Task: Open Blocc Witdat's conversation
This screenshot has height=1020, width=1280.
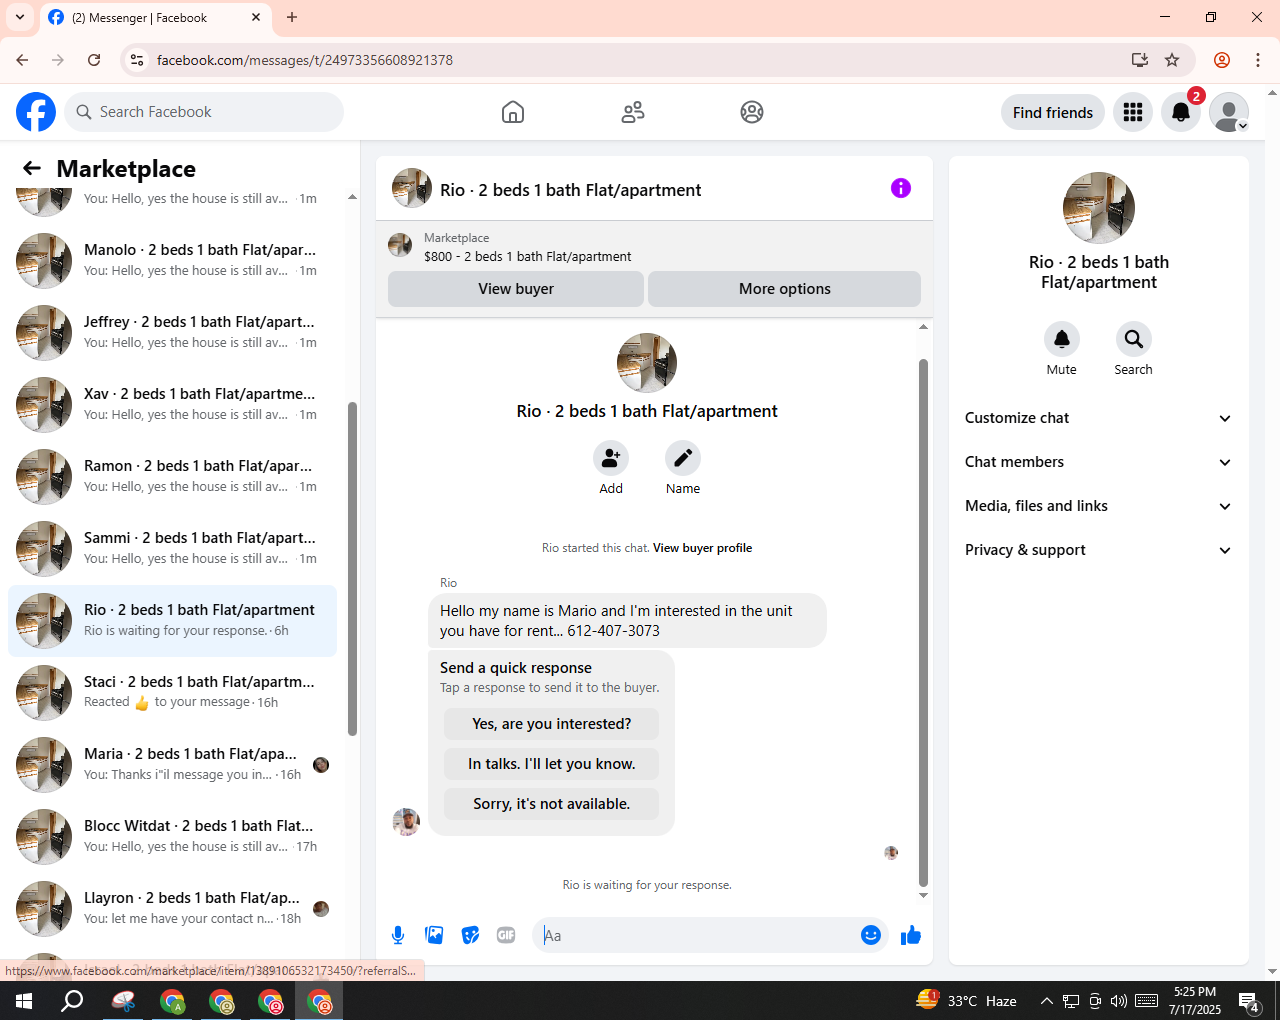Action: coord(172,837)
